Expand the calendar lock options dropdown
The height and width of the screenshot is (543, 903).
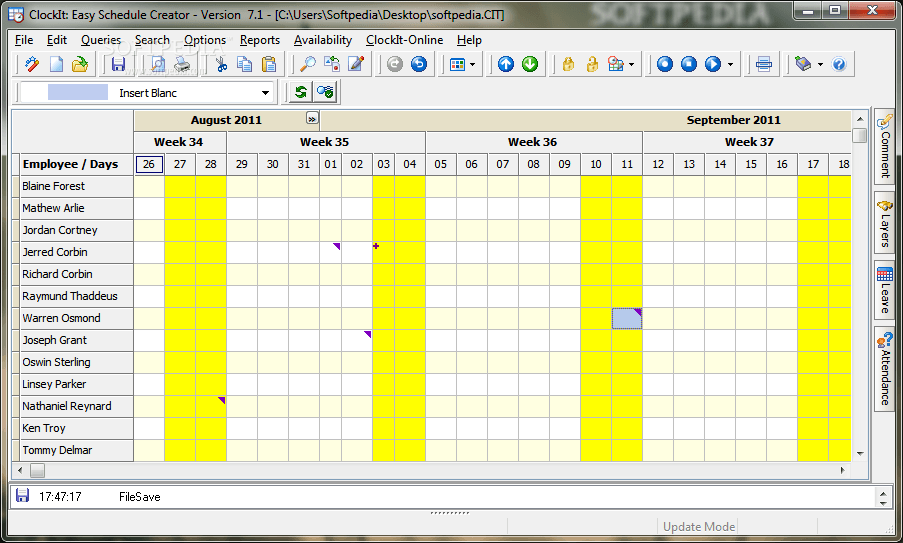(631, 64)
